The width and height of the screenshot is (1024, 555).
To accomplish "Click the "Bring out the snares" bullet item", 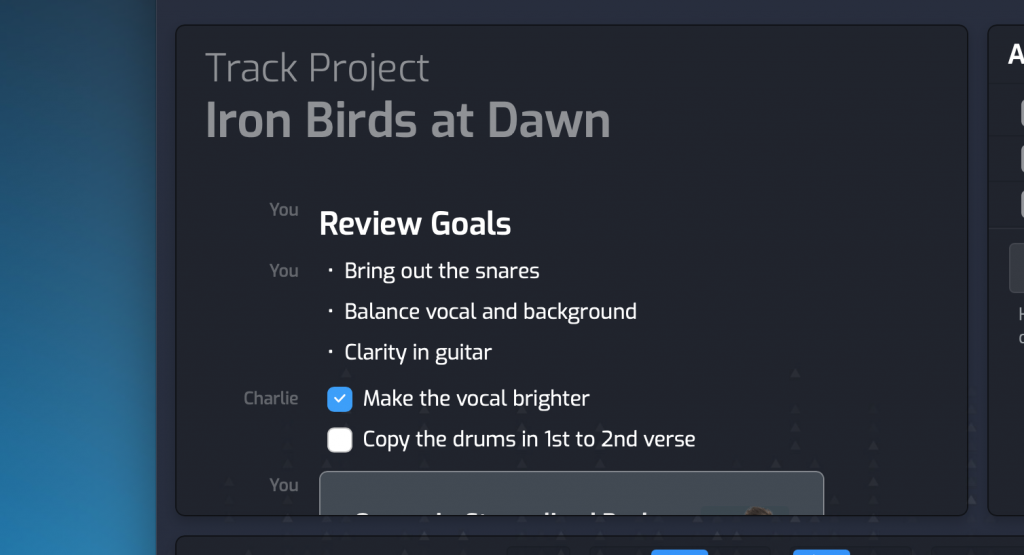I will 441,271.
